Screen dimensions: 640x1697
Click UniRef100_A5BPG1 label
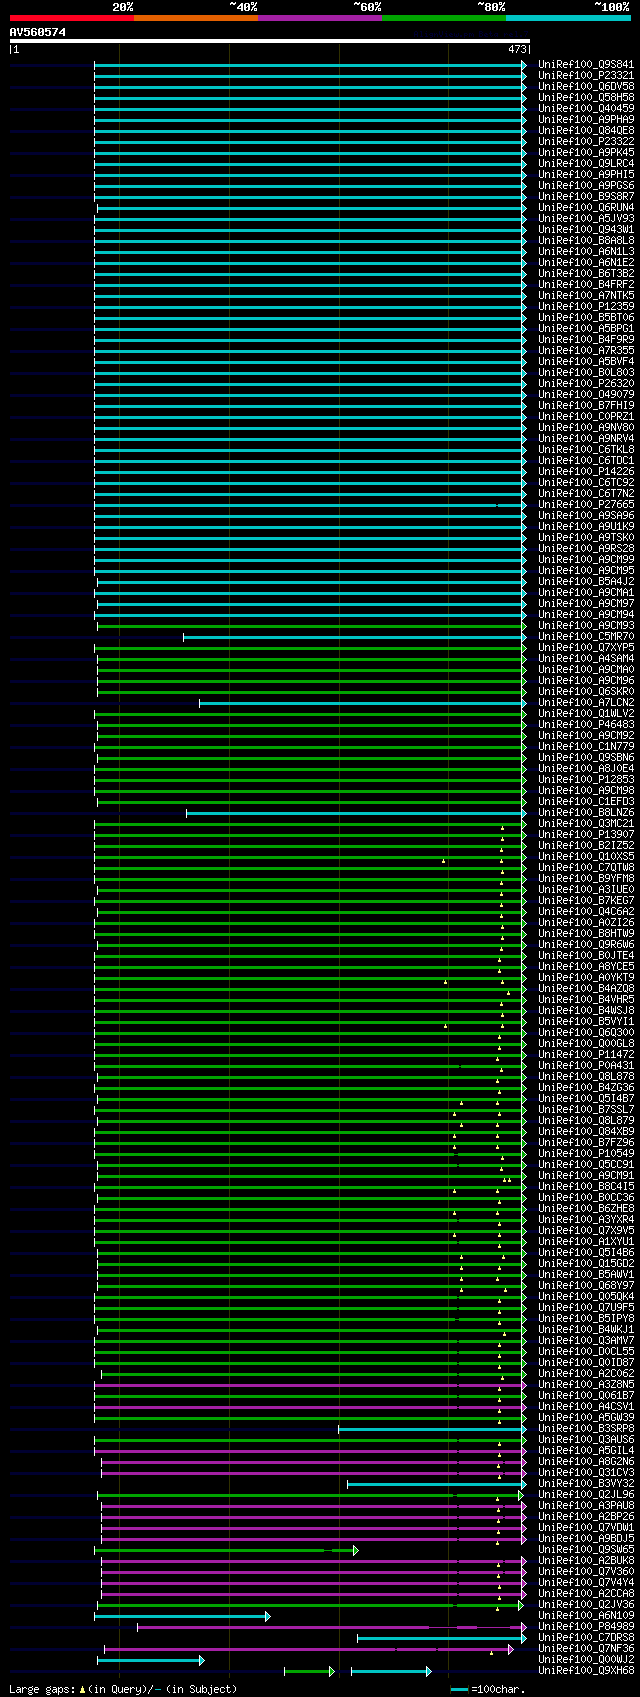click(586, 328)
